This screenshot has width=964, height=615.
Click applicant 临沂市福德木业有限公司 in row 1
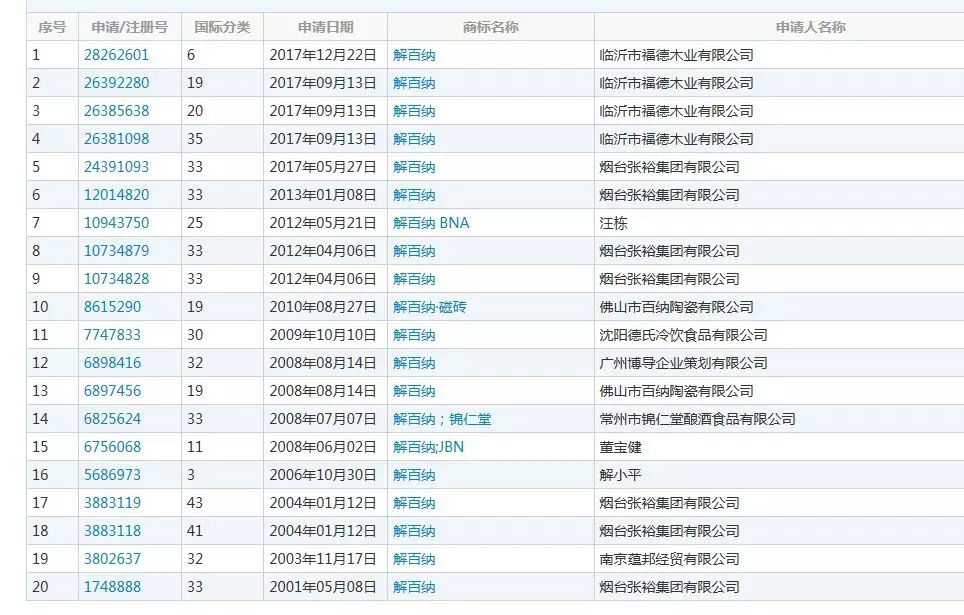(x=677, y=55)
